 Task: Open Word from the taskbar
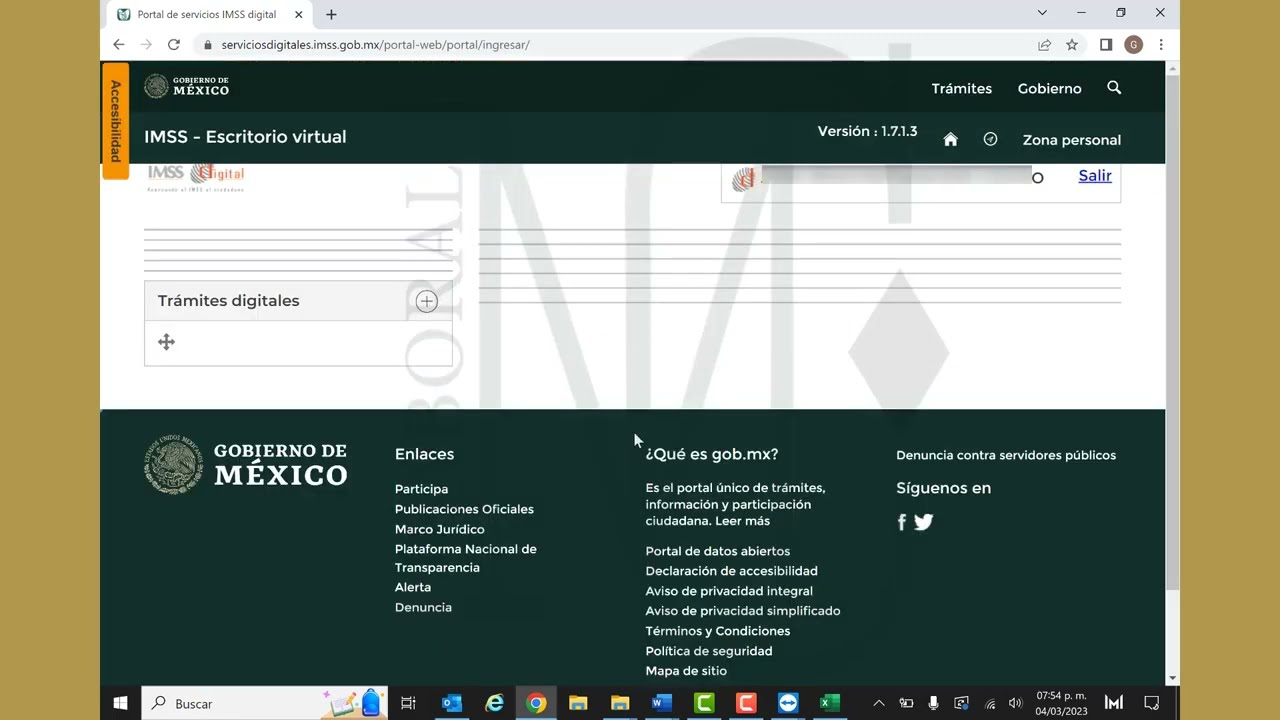click(x=662, y=703)
